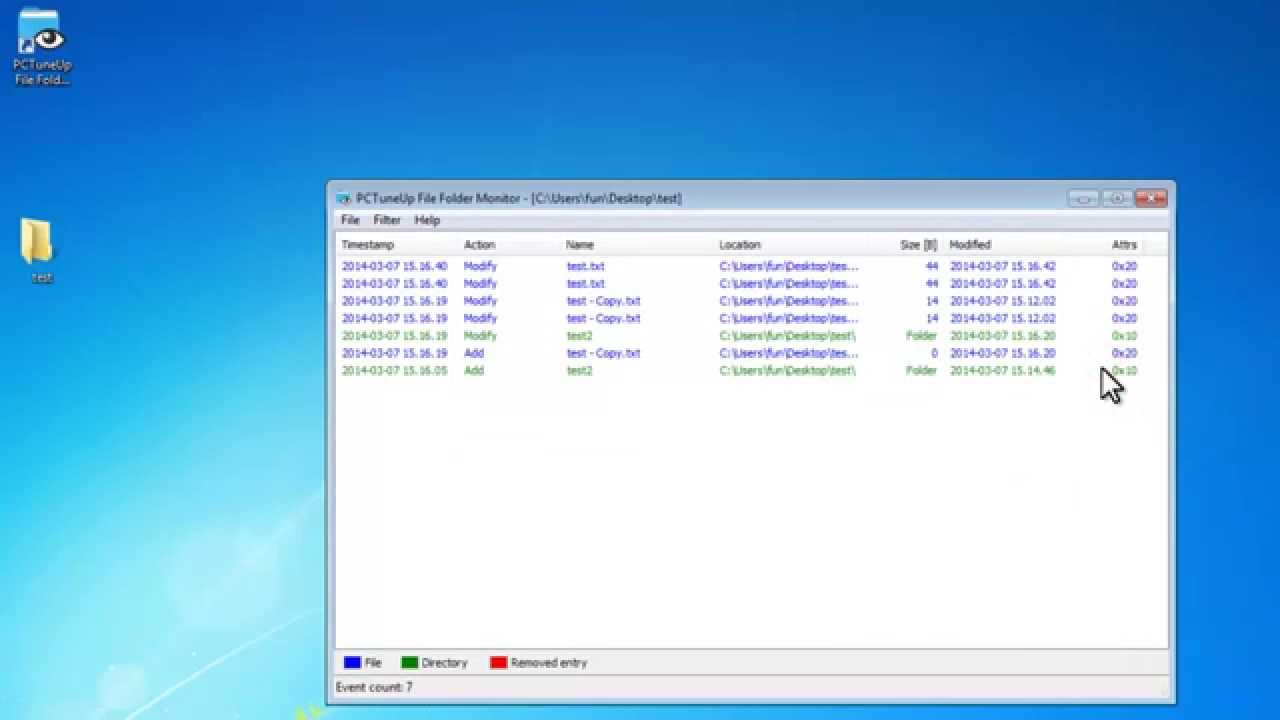Click the size value 0 of the Add row
This screenshot has width=1280, height=720.
click(935, 353)
